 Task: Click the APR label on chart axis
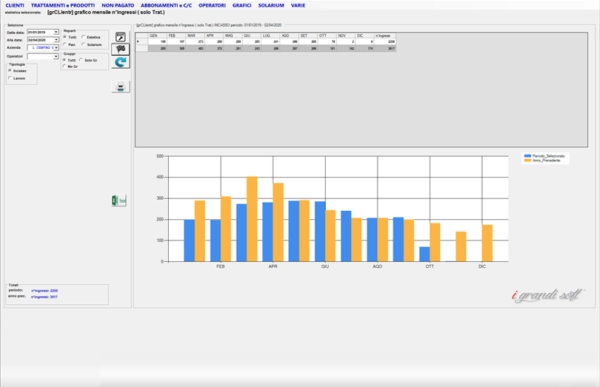[x=273, y=266]
